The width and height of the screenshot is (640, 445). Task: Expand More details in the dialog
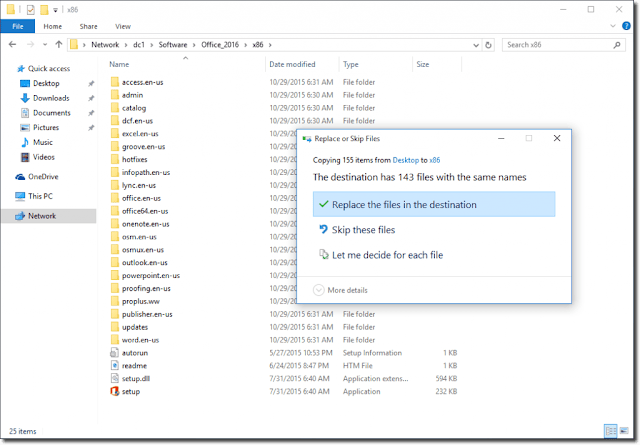[340, 290]
